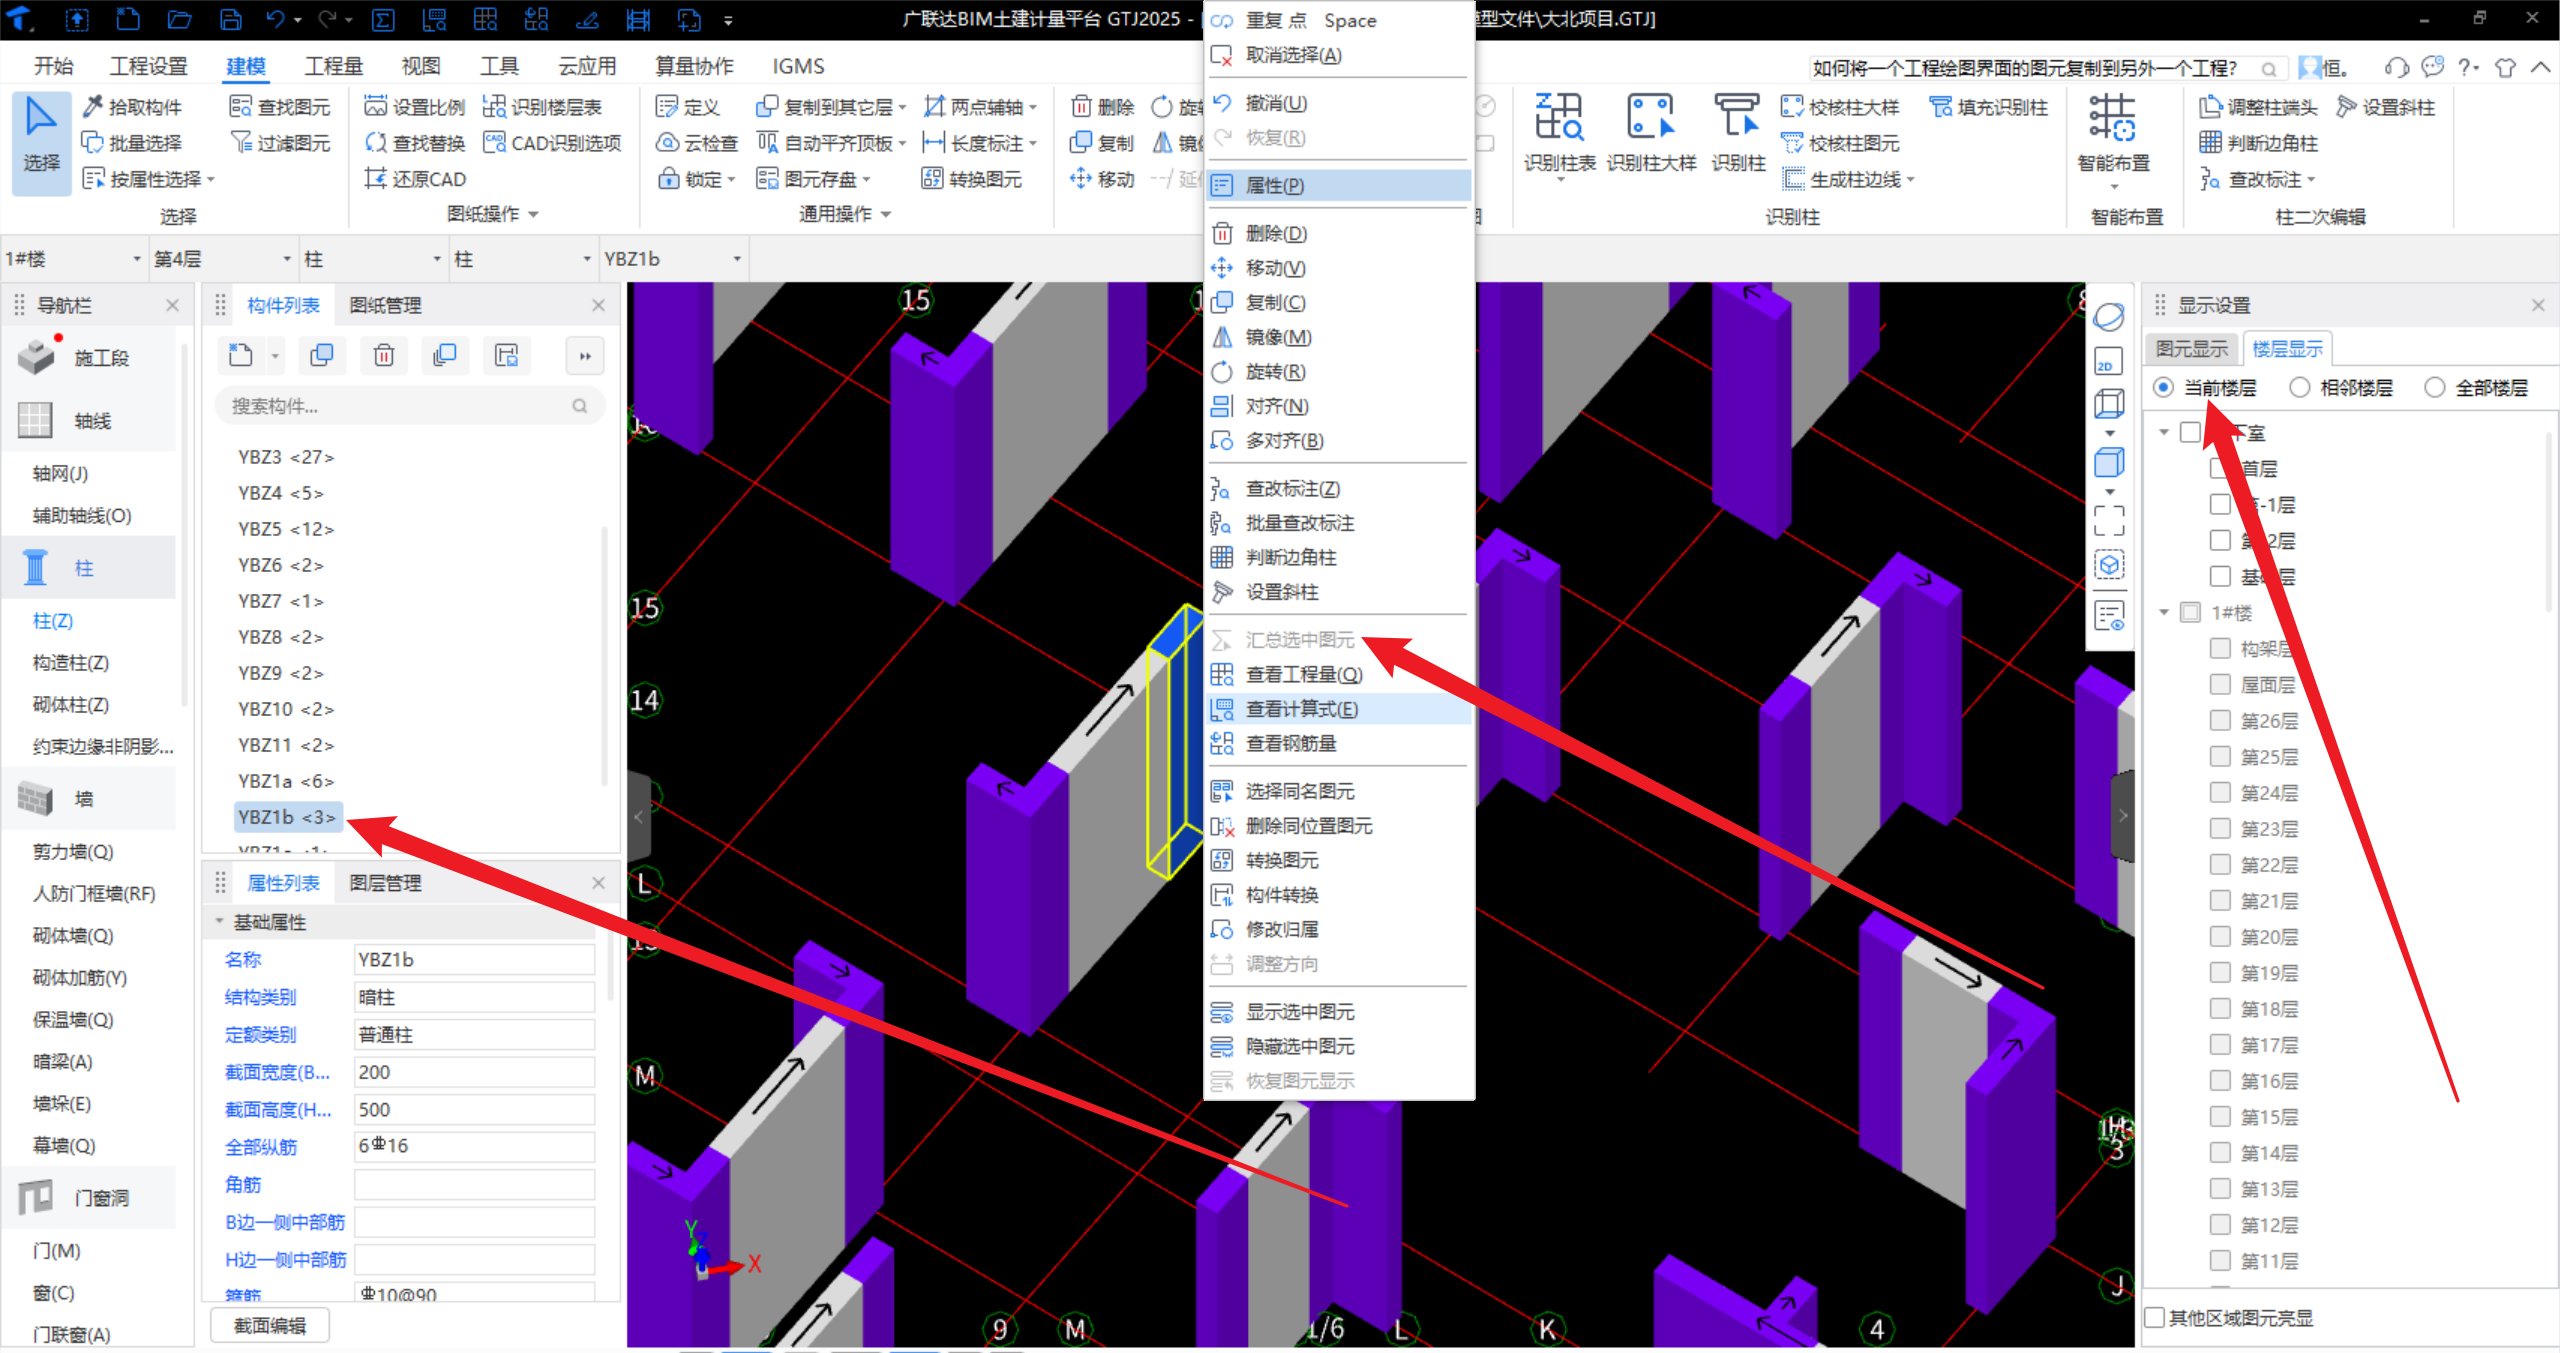Click the orbit/rotate view icon
Viewport: 2560px width, 1353px height.
[2109, 316]
